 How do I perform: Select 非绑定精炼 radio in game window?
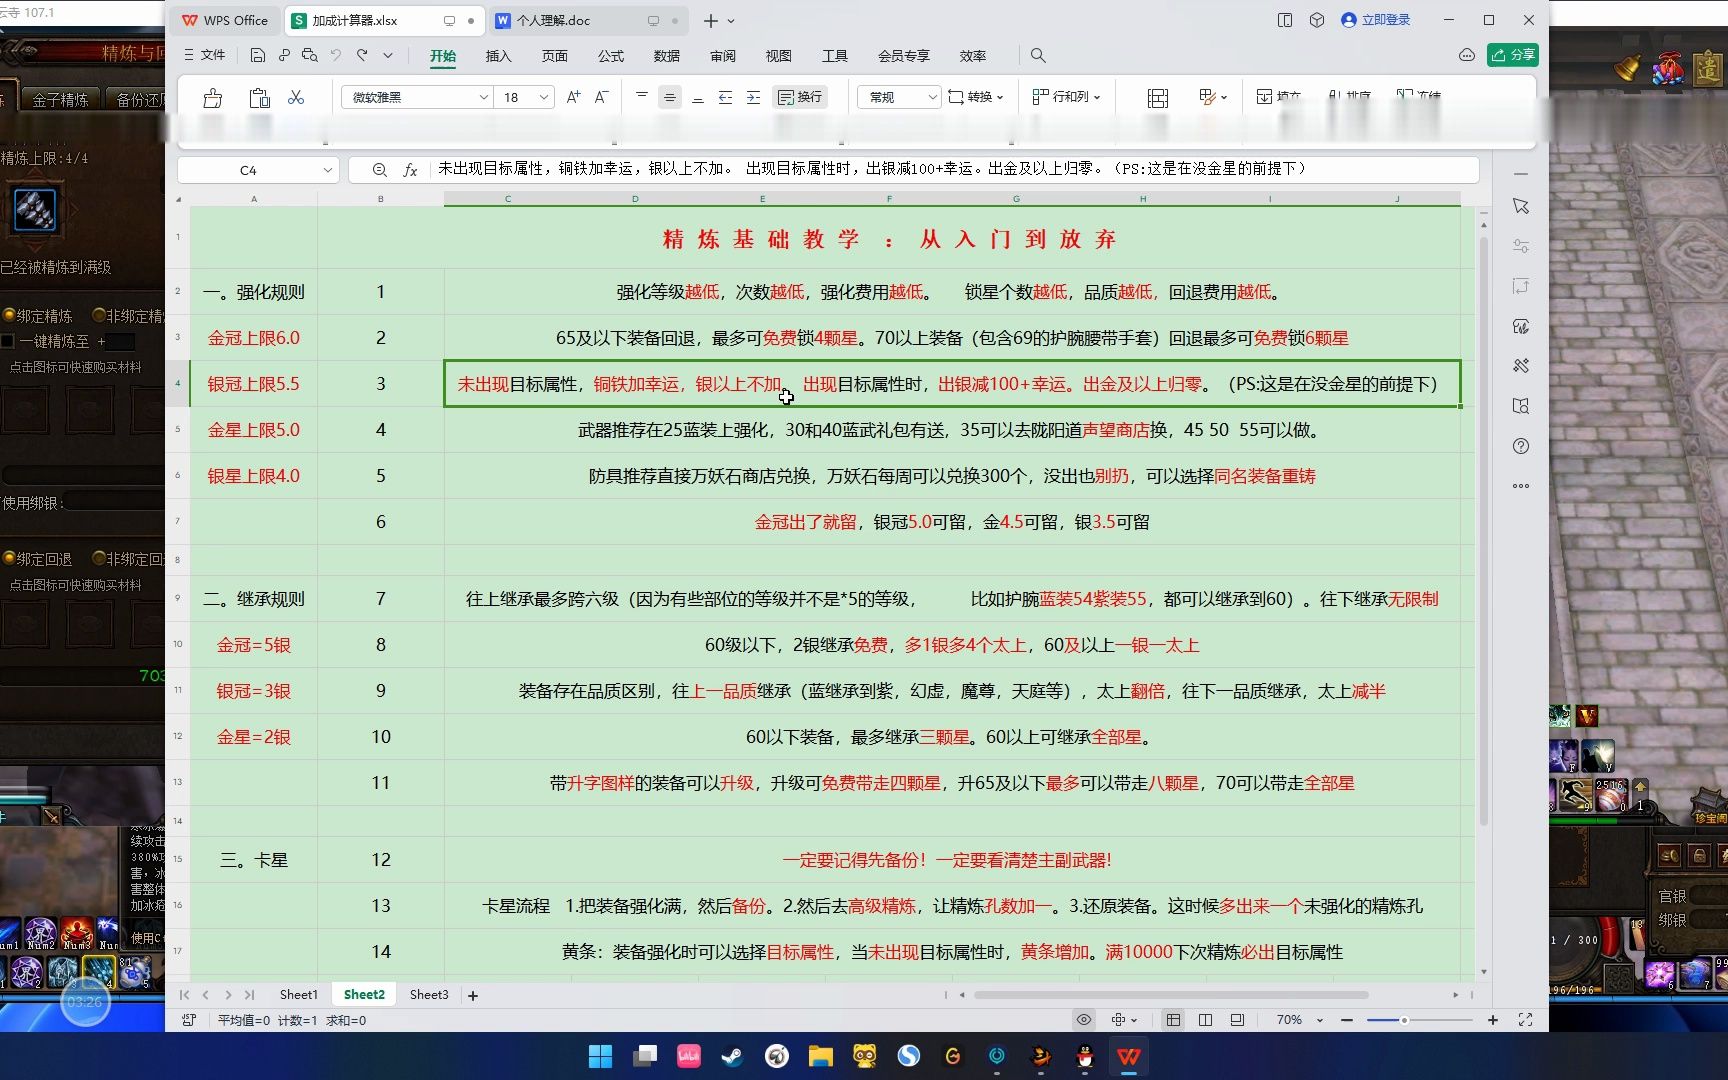pyautogui.click(x=99, y=315)
